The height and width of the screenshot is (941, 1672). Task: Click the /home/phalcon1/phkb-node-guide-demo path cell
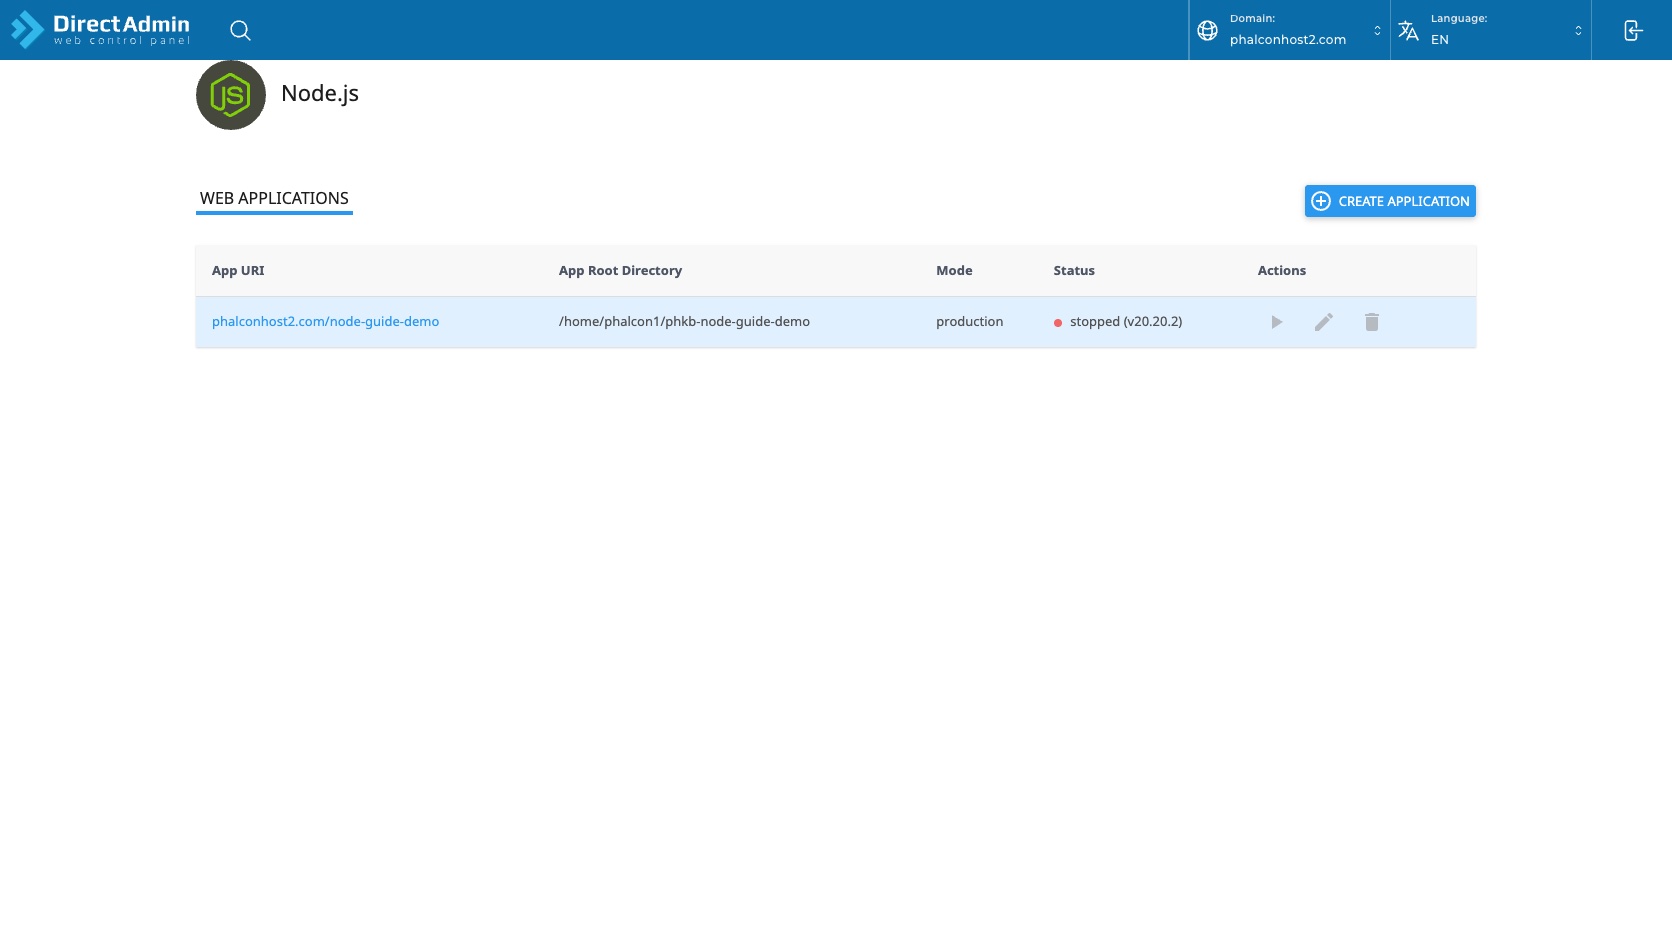tap(684, 321)
